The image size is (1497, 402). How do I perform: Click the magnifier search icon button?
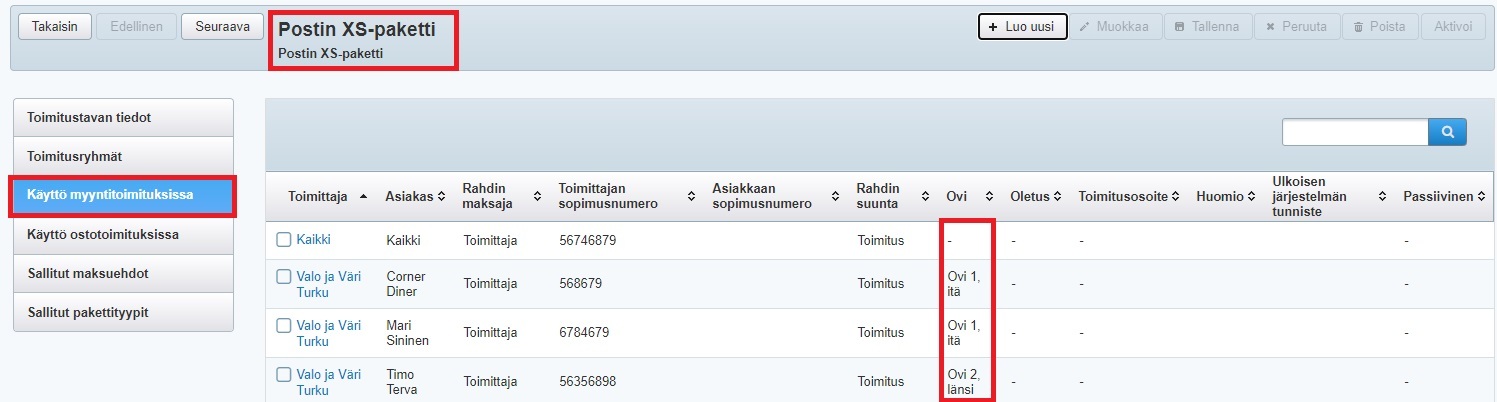pos(1447,132)
